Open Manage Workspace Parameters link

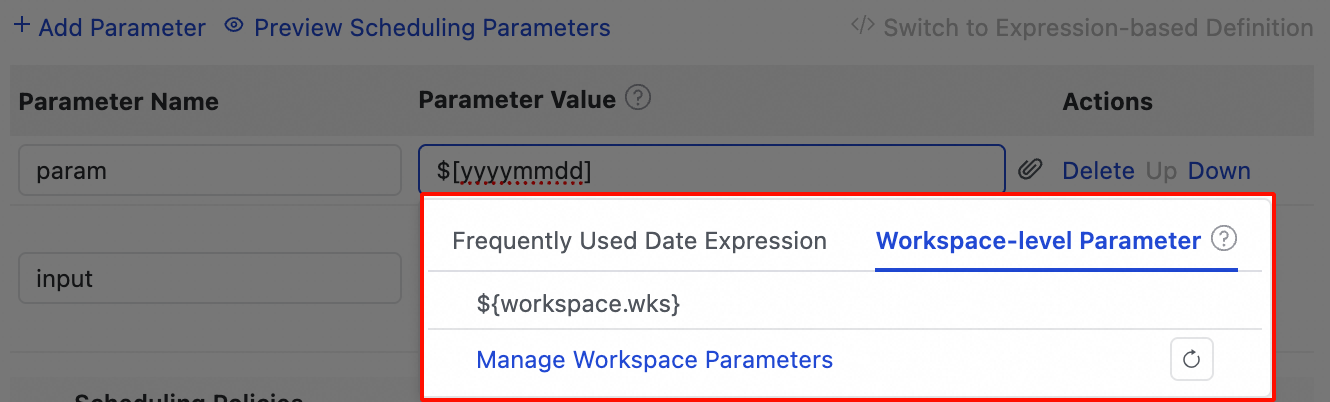[x=654, y=359]
